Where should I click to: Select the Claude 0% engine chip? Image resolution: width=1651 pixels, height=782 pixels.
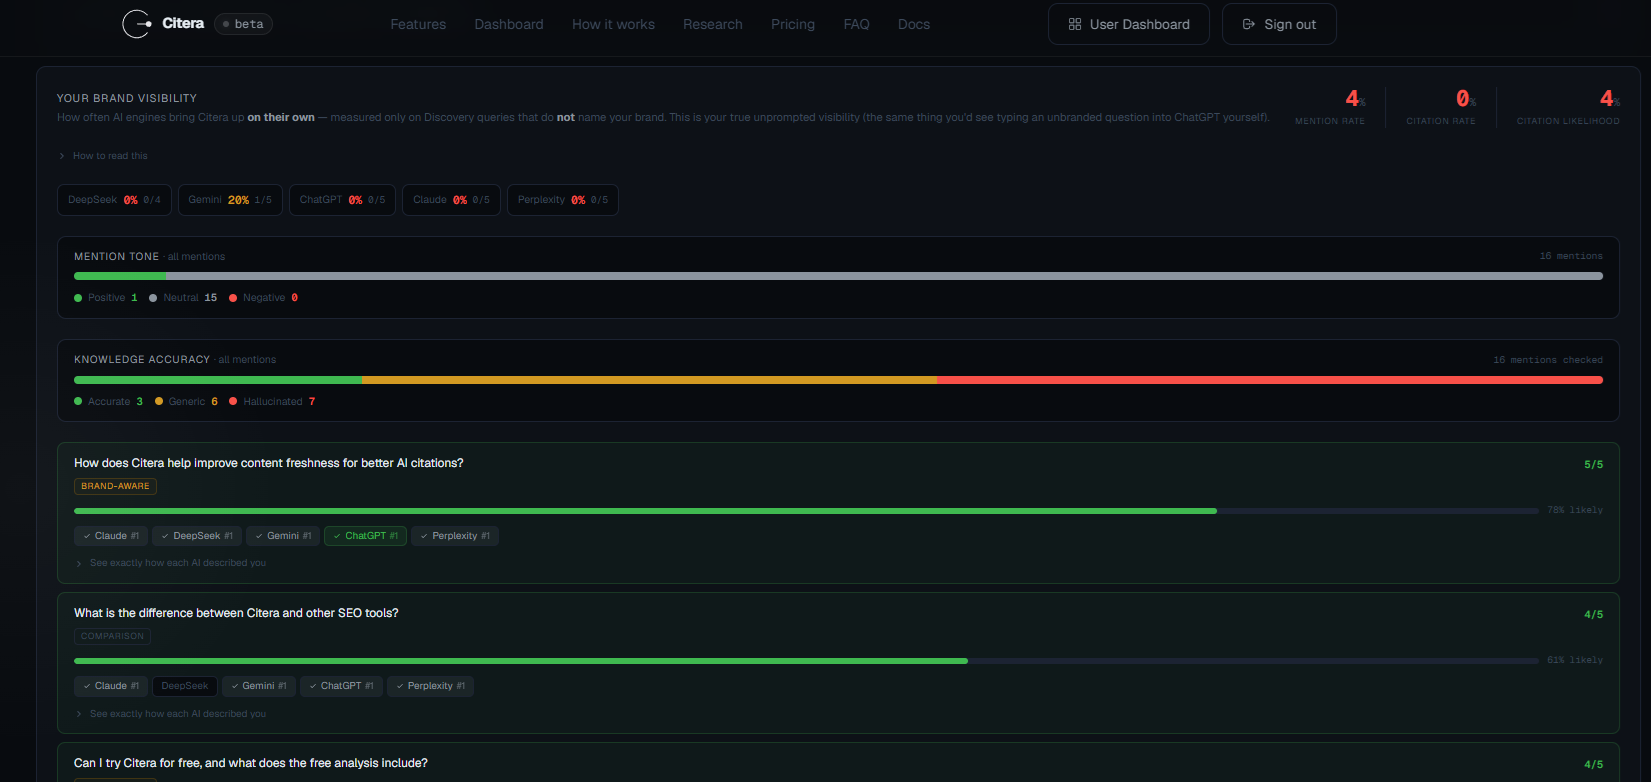coord(451,200)
